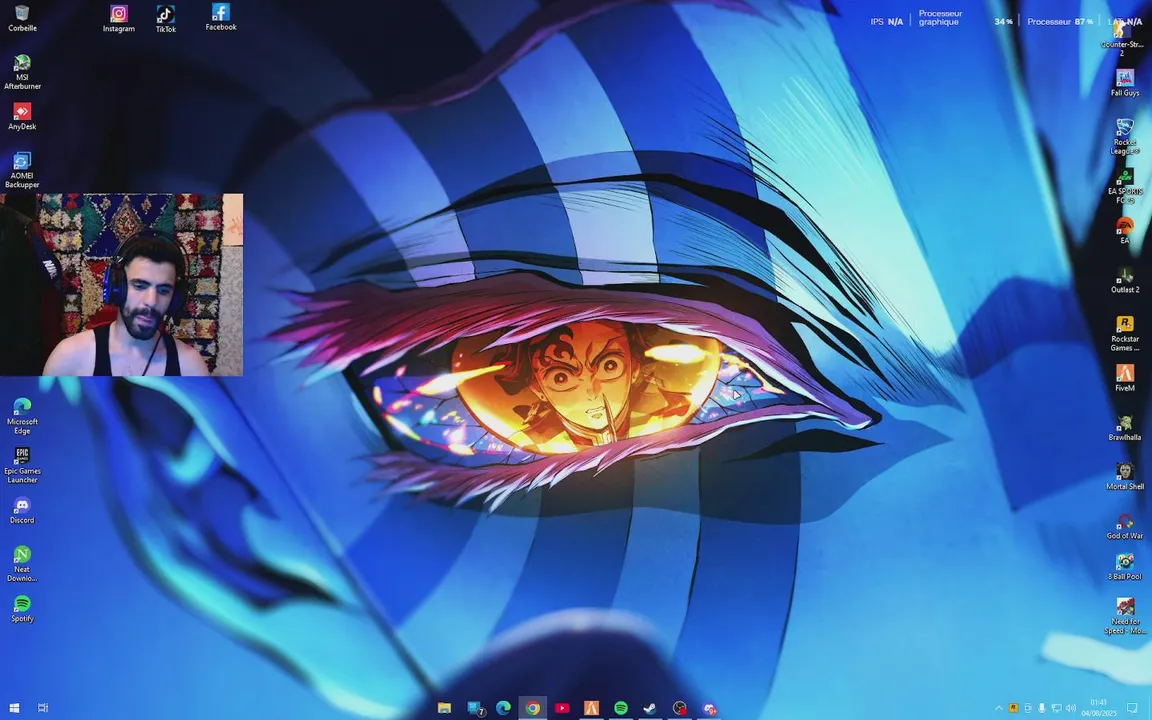The height and width of the screenshot is (720, 1152).
Task: Select the Rockstar Games Launcher icon
Action: [1125, 334]
